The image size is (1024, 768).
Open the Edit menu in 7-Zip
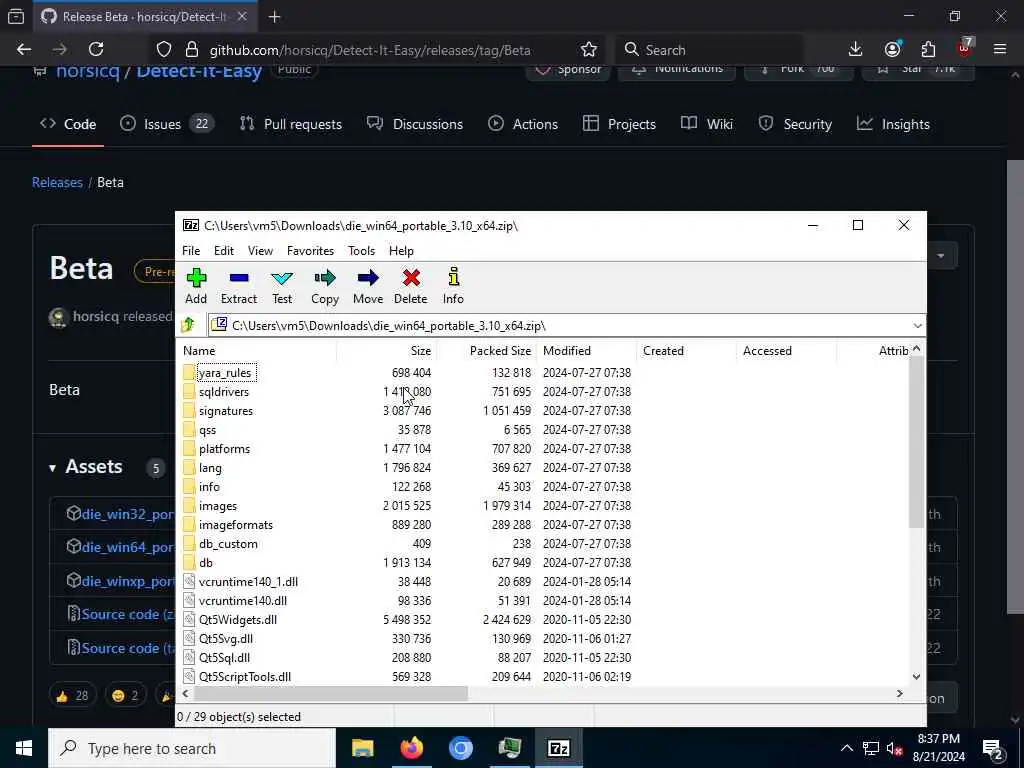point(223,251)
